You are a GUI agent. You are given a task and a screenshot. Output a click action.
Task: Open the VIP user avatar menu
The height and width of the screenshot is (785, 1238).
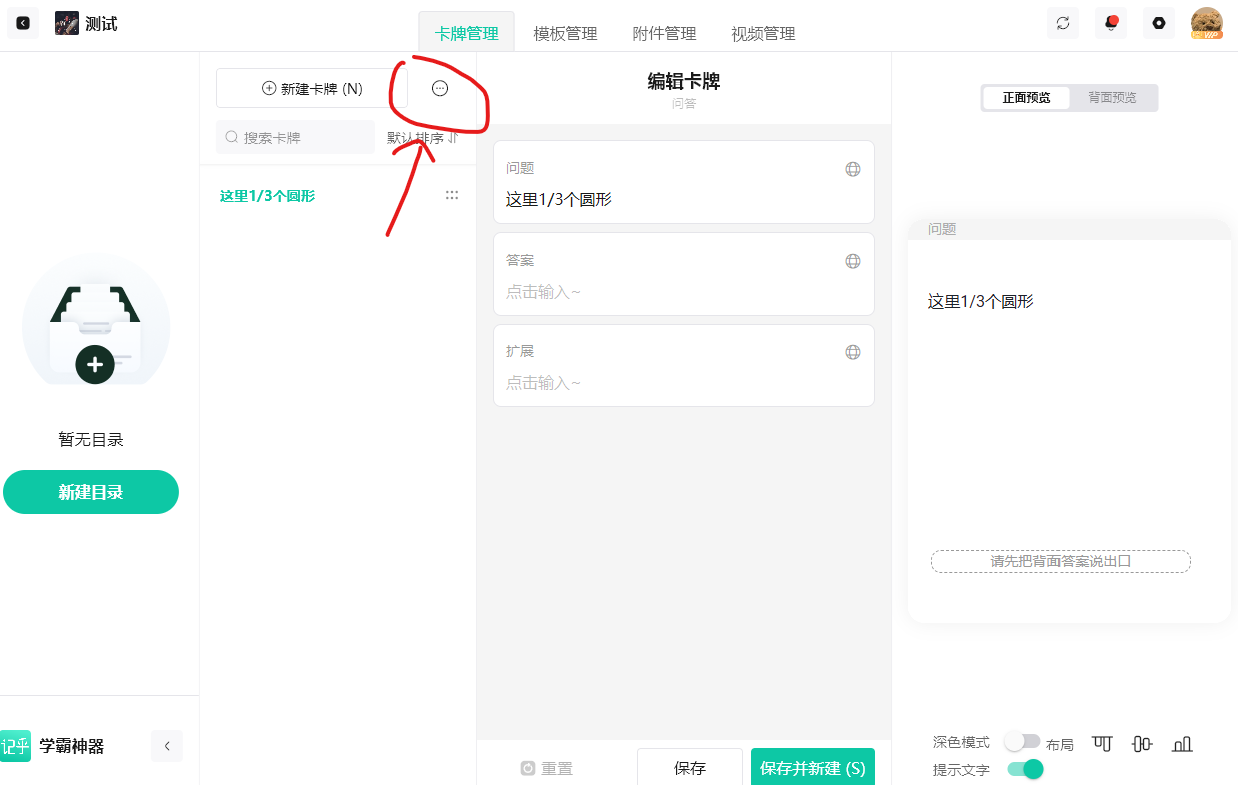tap(1207, 23)
